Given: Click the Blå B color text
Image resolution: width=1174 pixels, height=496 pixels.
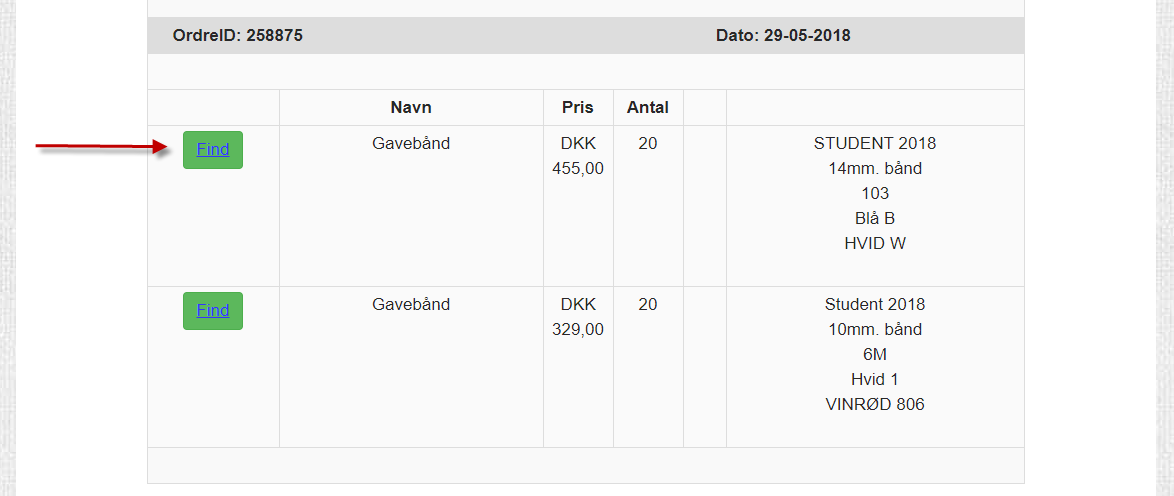Looking at the screenshot, I should coord(875,219).
